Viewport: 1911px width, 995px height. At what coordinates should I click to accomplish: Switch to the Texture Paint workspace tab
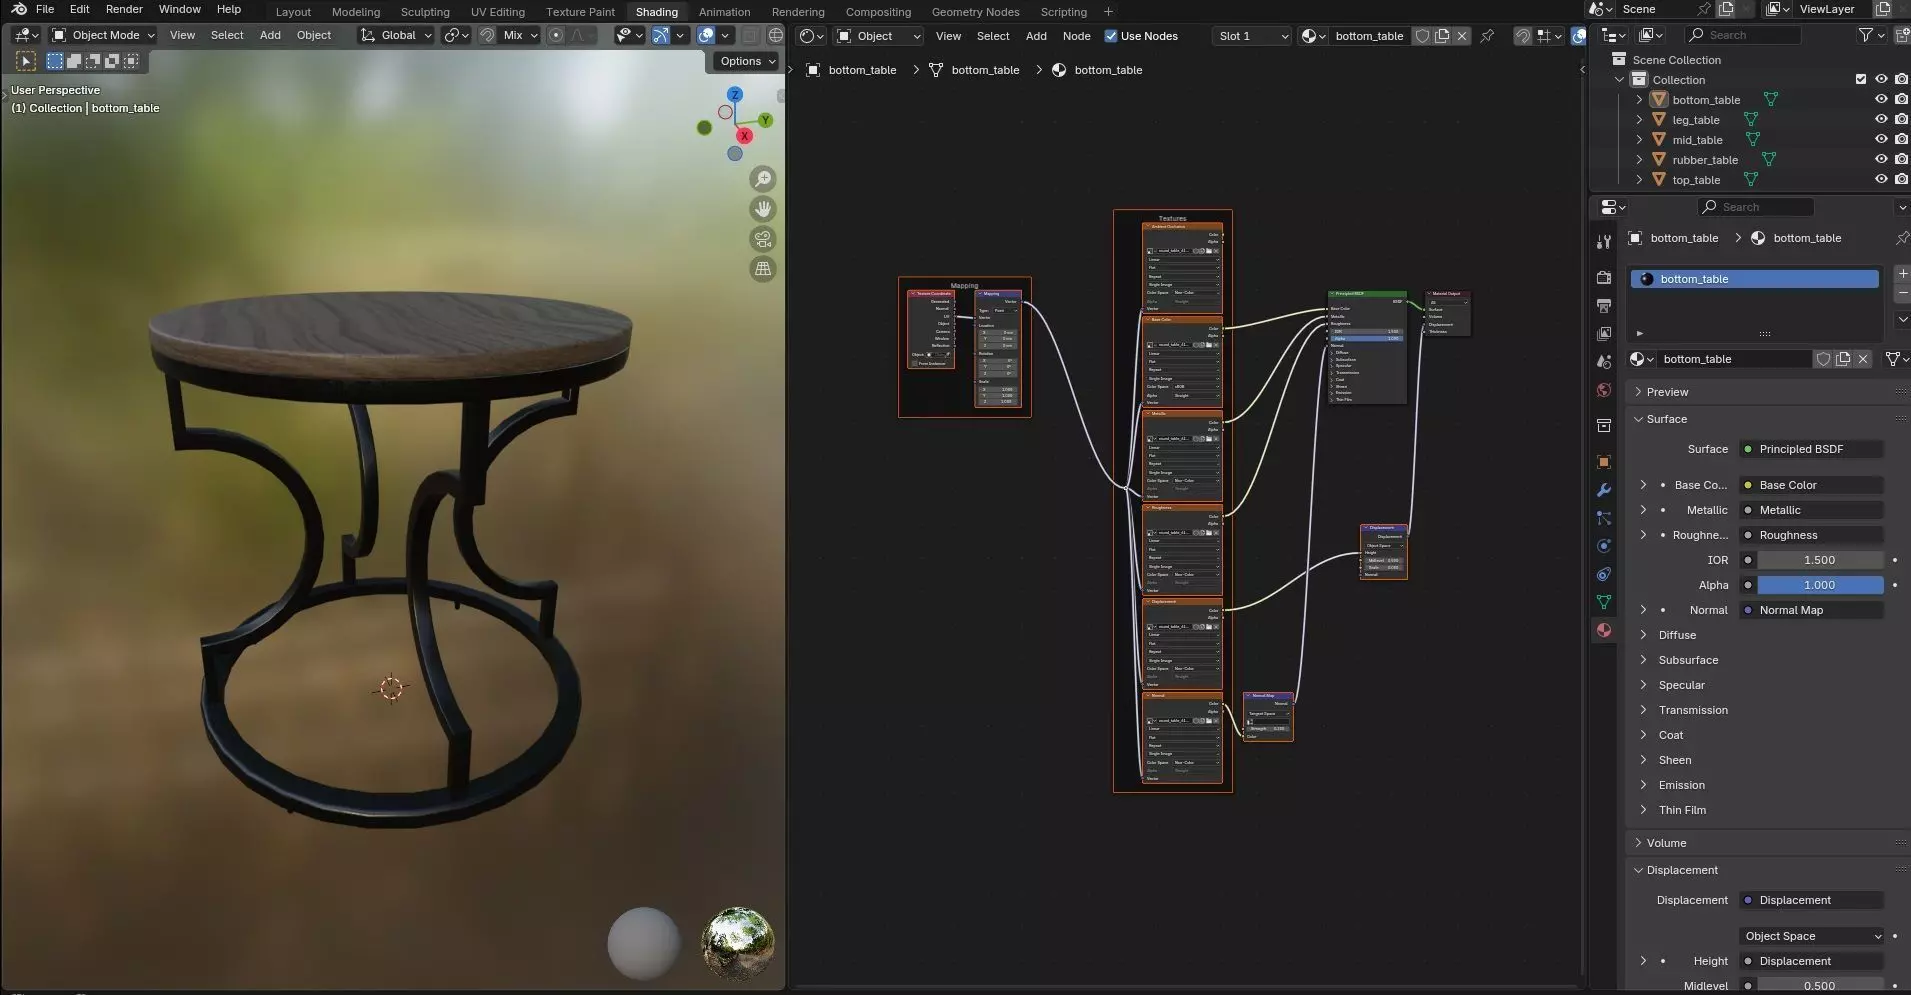580,12
